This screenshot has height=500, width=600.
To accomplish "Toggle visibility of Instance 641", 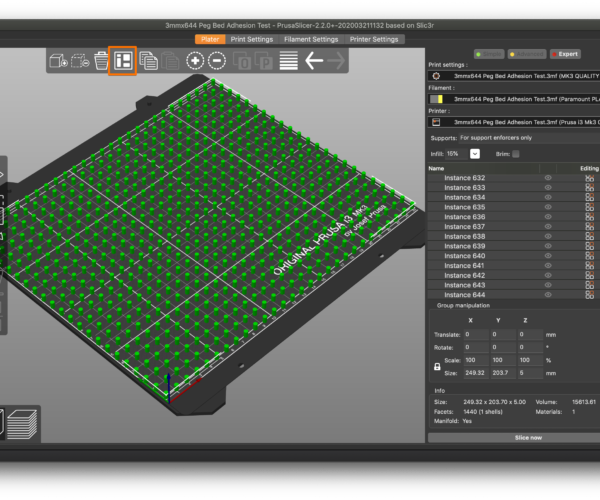I will click(x=548, y=265).
